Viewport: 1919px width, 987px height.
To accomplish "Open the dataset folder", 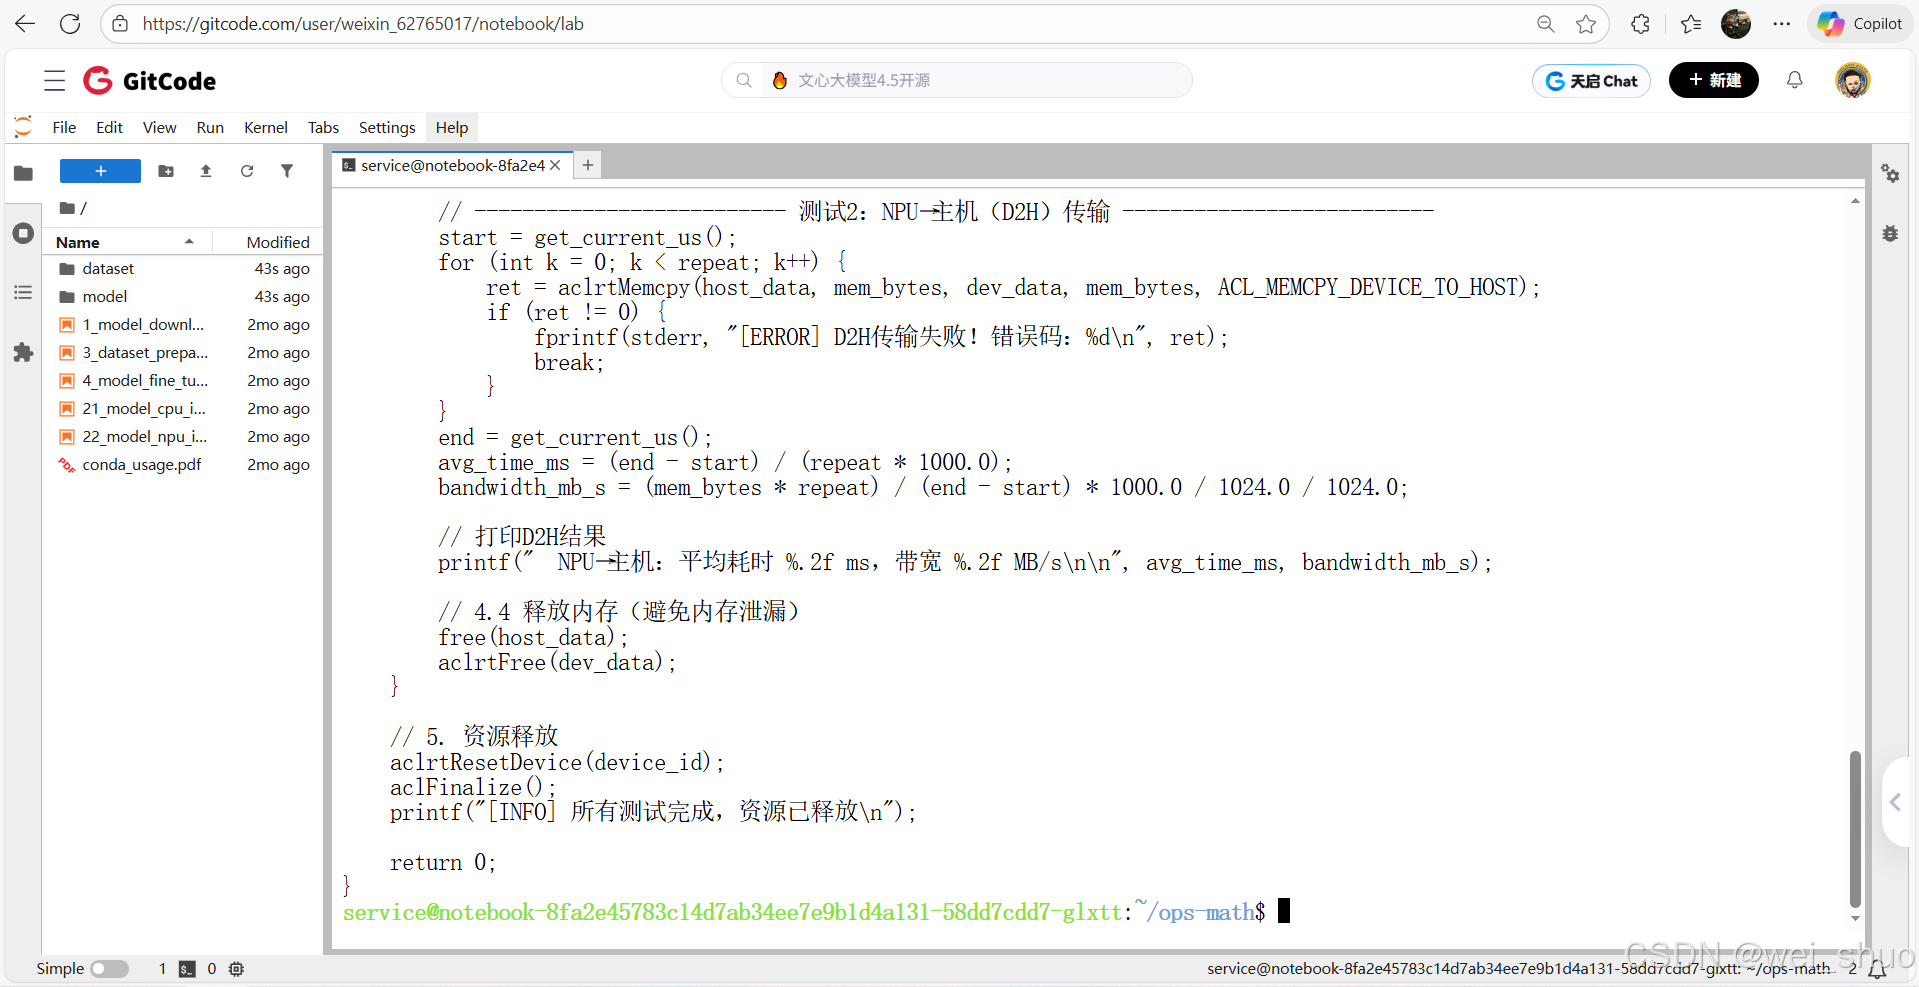I will pyautogui.click(x=183, y=269).
